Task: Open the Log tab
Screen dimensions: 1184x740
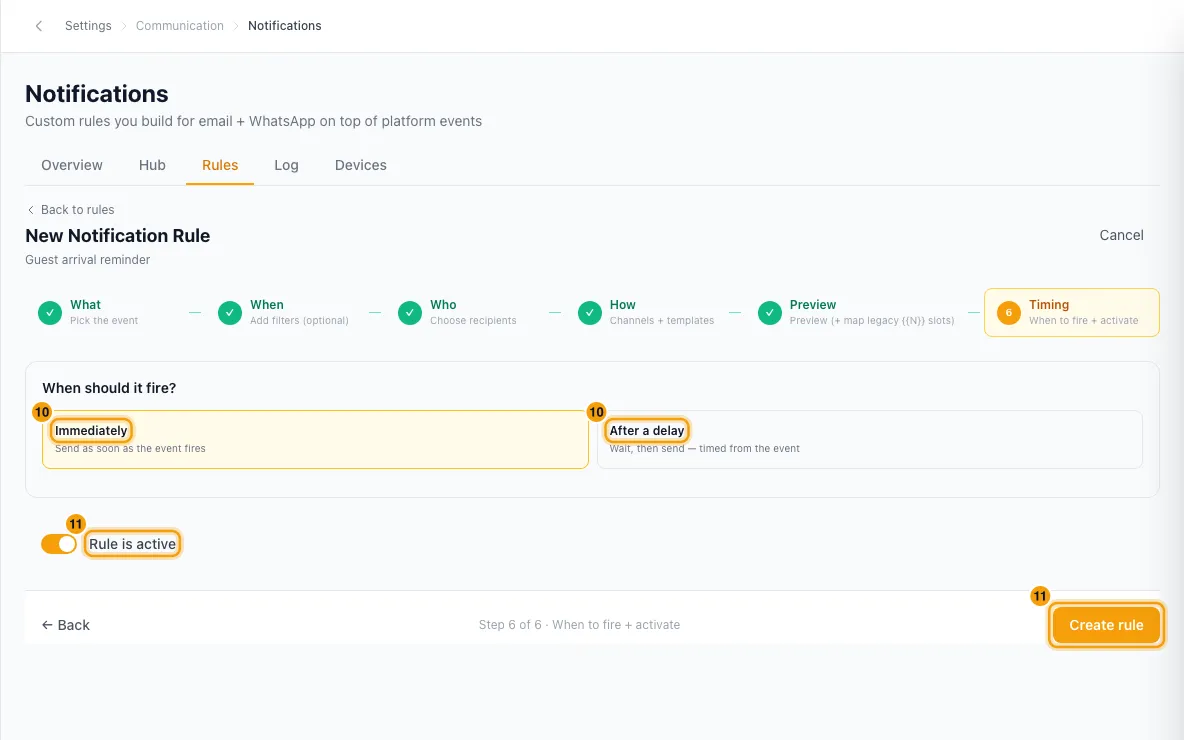Action: click(x=286, y=165)
